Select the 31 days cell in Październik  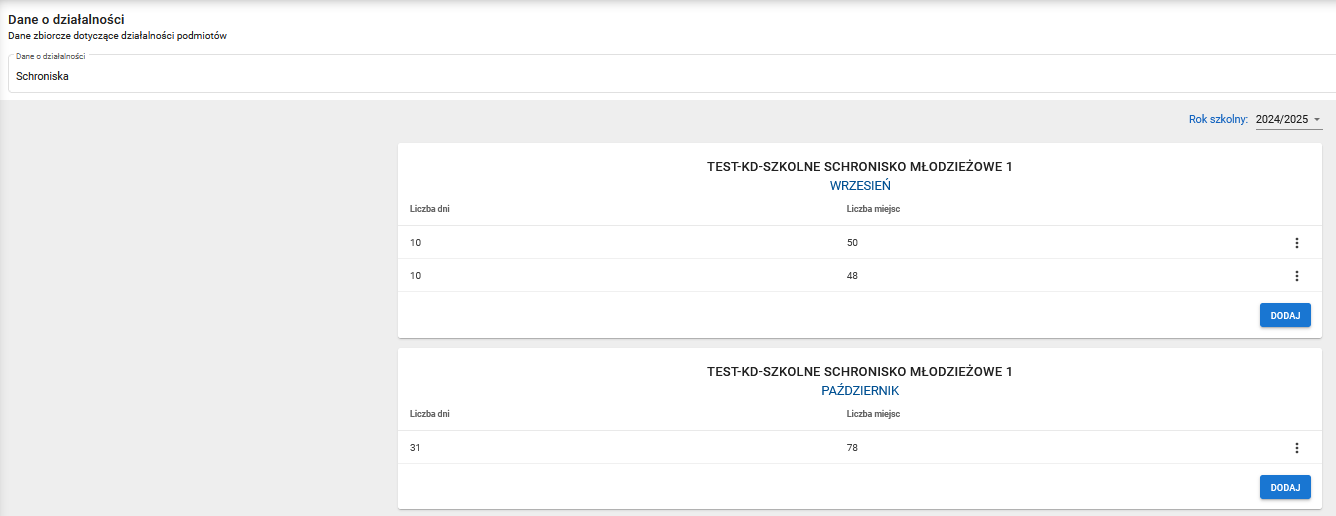[416, 448]
